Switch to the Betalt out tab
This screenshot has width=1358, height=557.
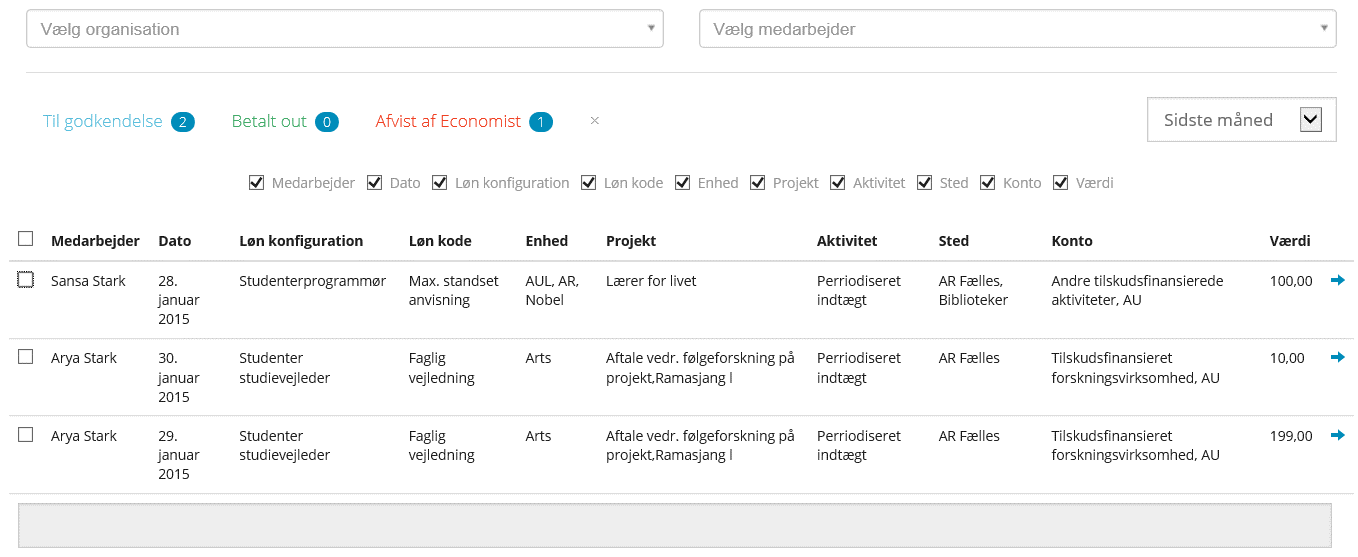(269, 121)
